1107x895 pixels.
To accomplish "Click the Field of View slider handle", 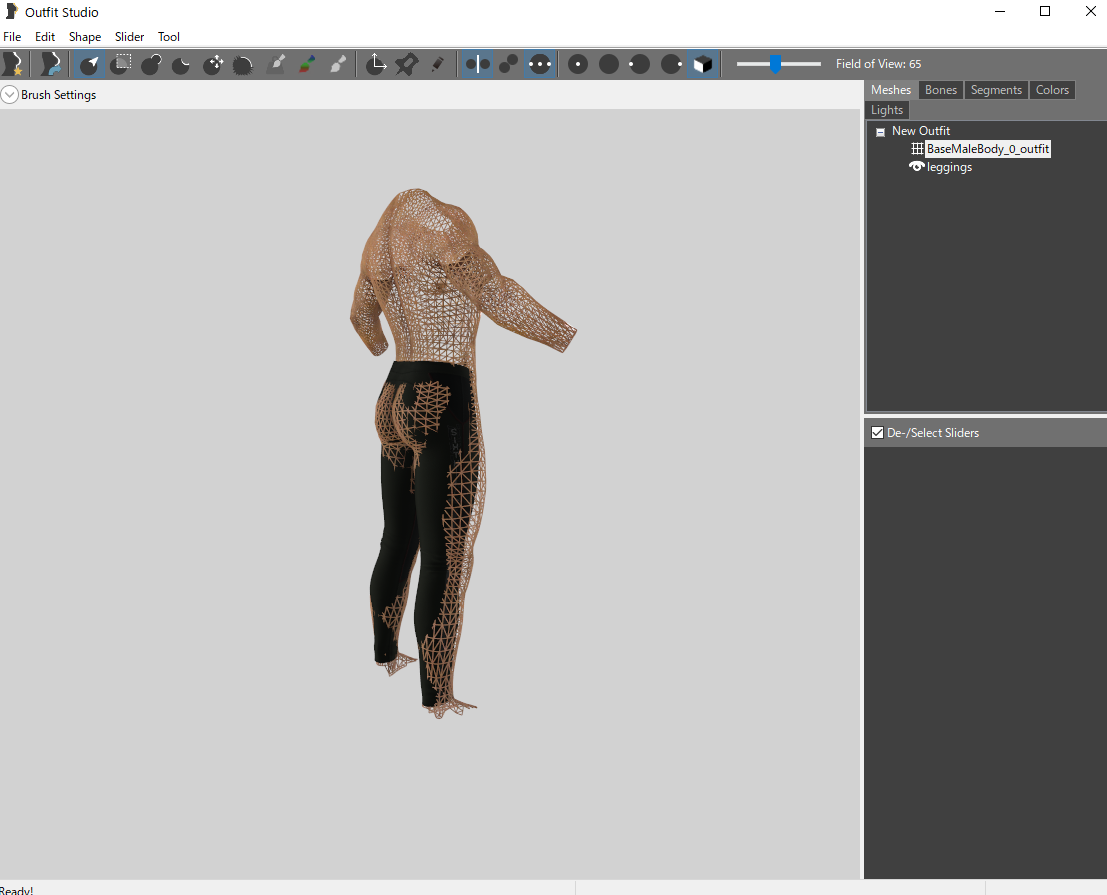I will (775, 64).
